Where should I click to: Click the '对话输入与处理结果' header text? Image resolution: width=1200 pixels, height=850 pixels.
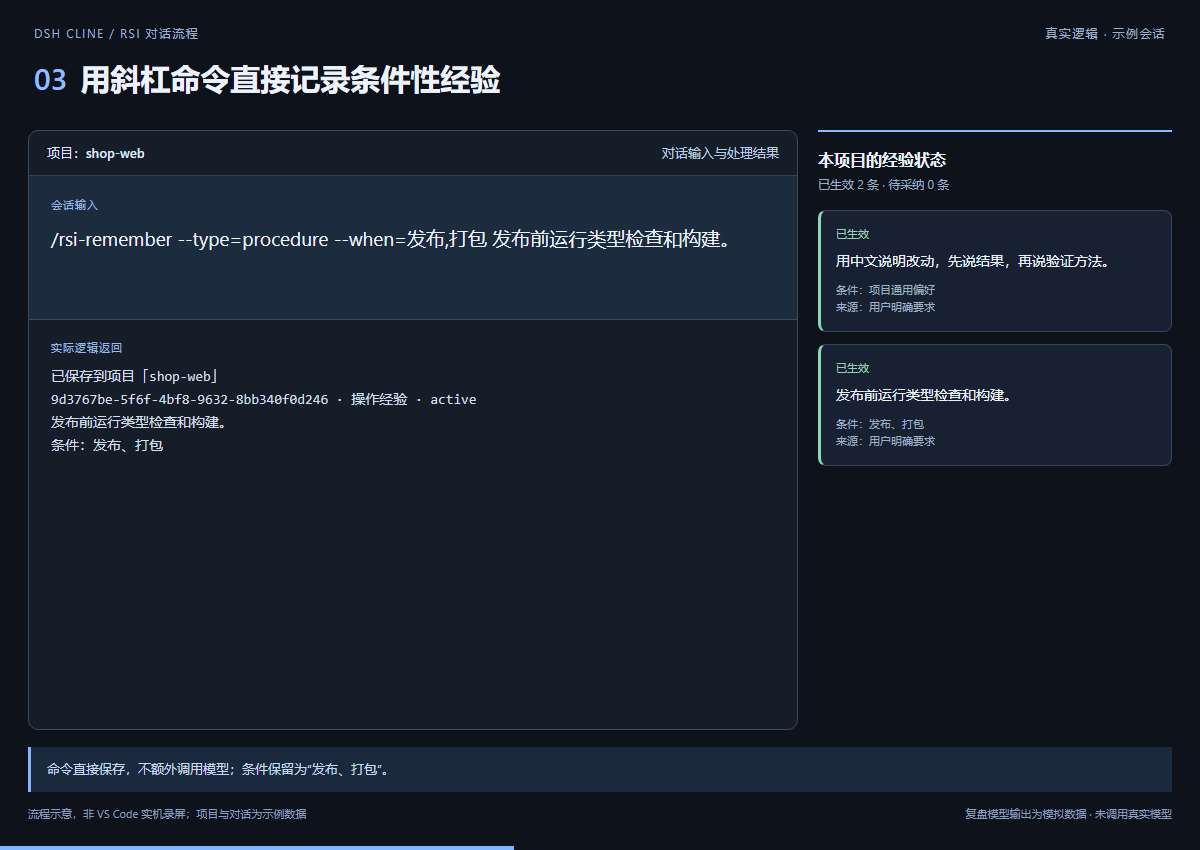[x=720, y=153]
